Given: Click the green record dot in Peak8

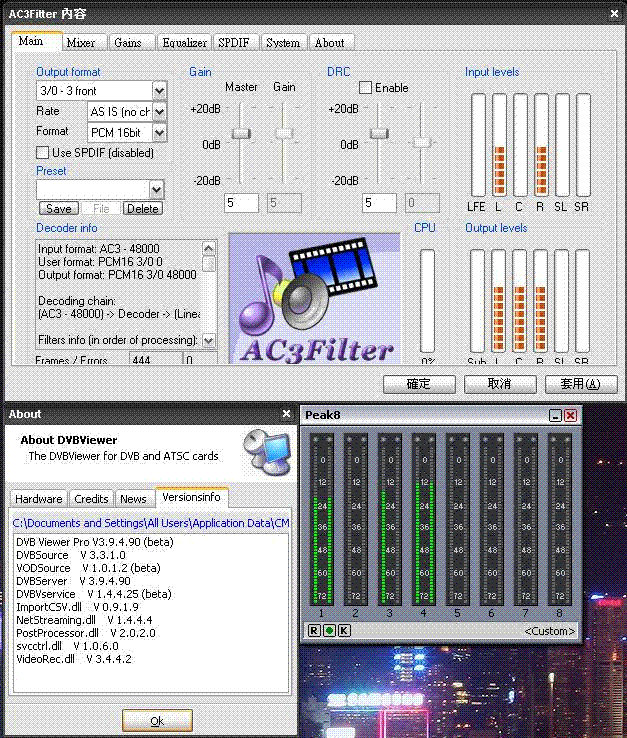Looking at the screenshot, I should (330, 630).
